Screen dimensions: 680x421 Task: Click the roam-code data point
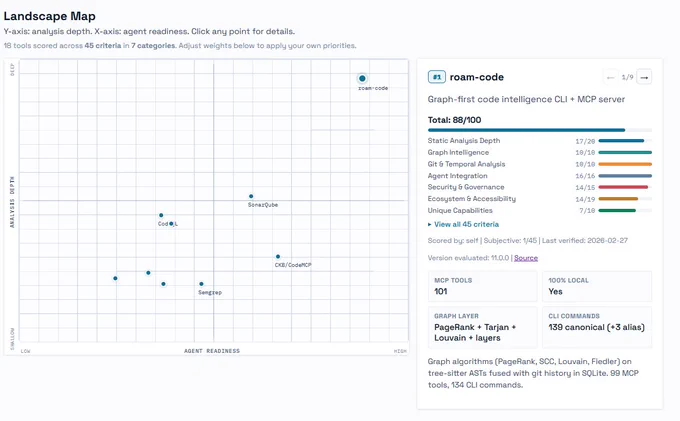[362, 78]
